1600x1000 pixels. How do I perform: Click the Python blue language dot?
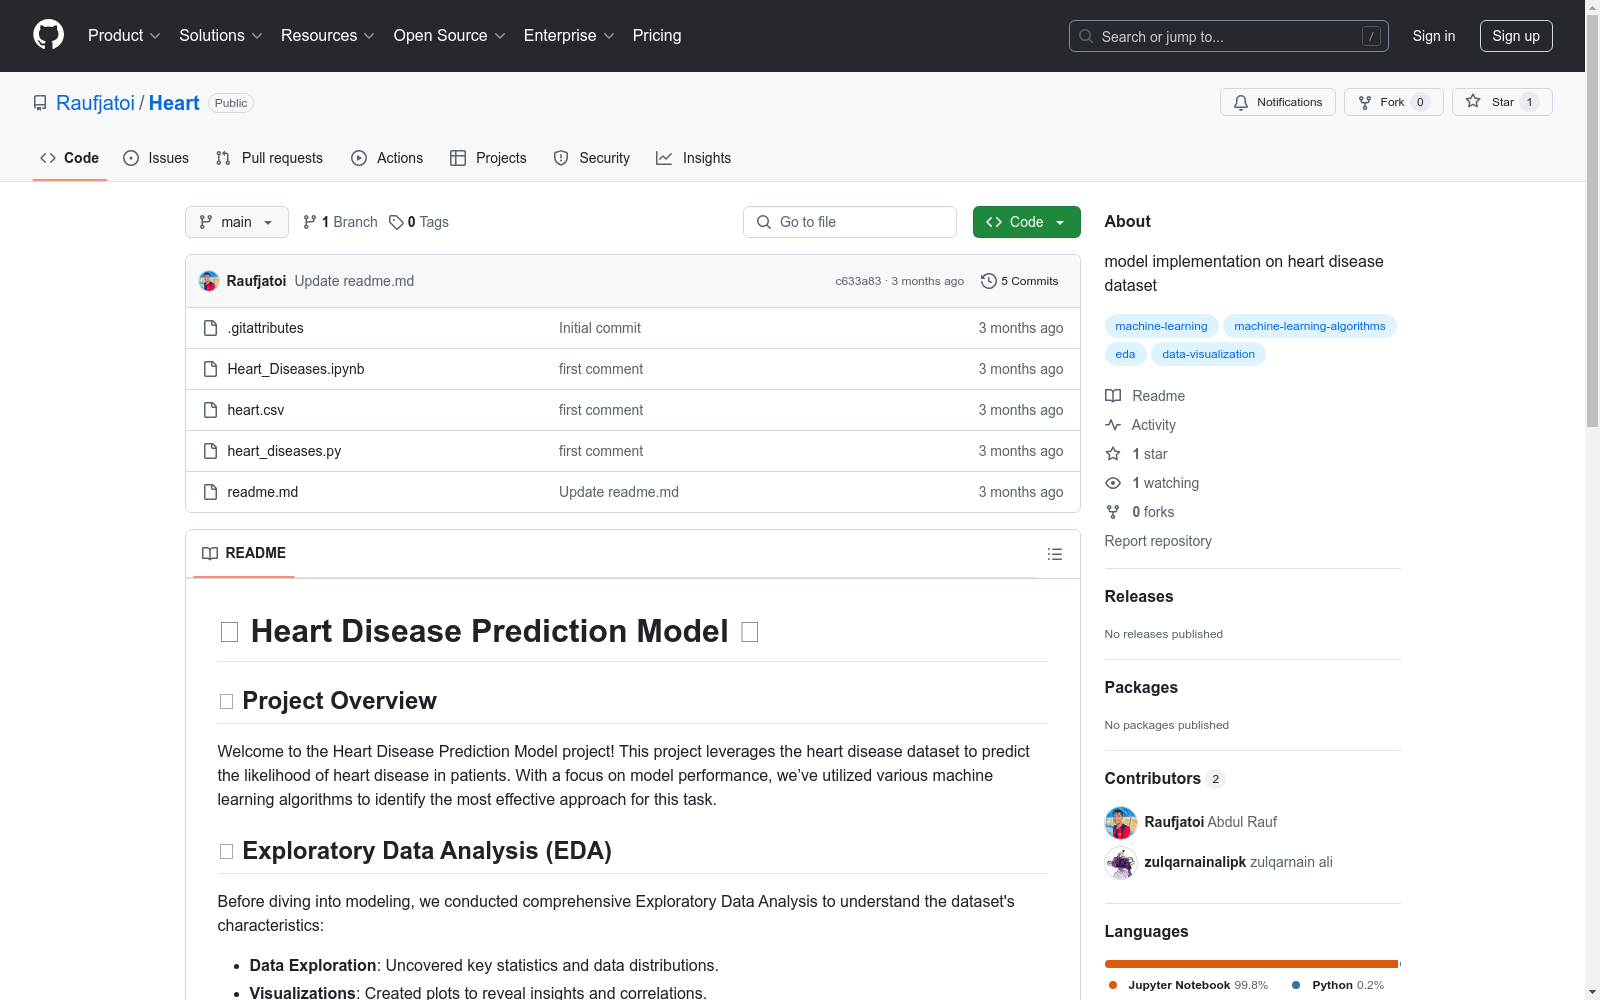click(x=1296, y=985)
